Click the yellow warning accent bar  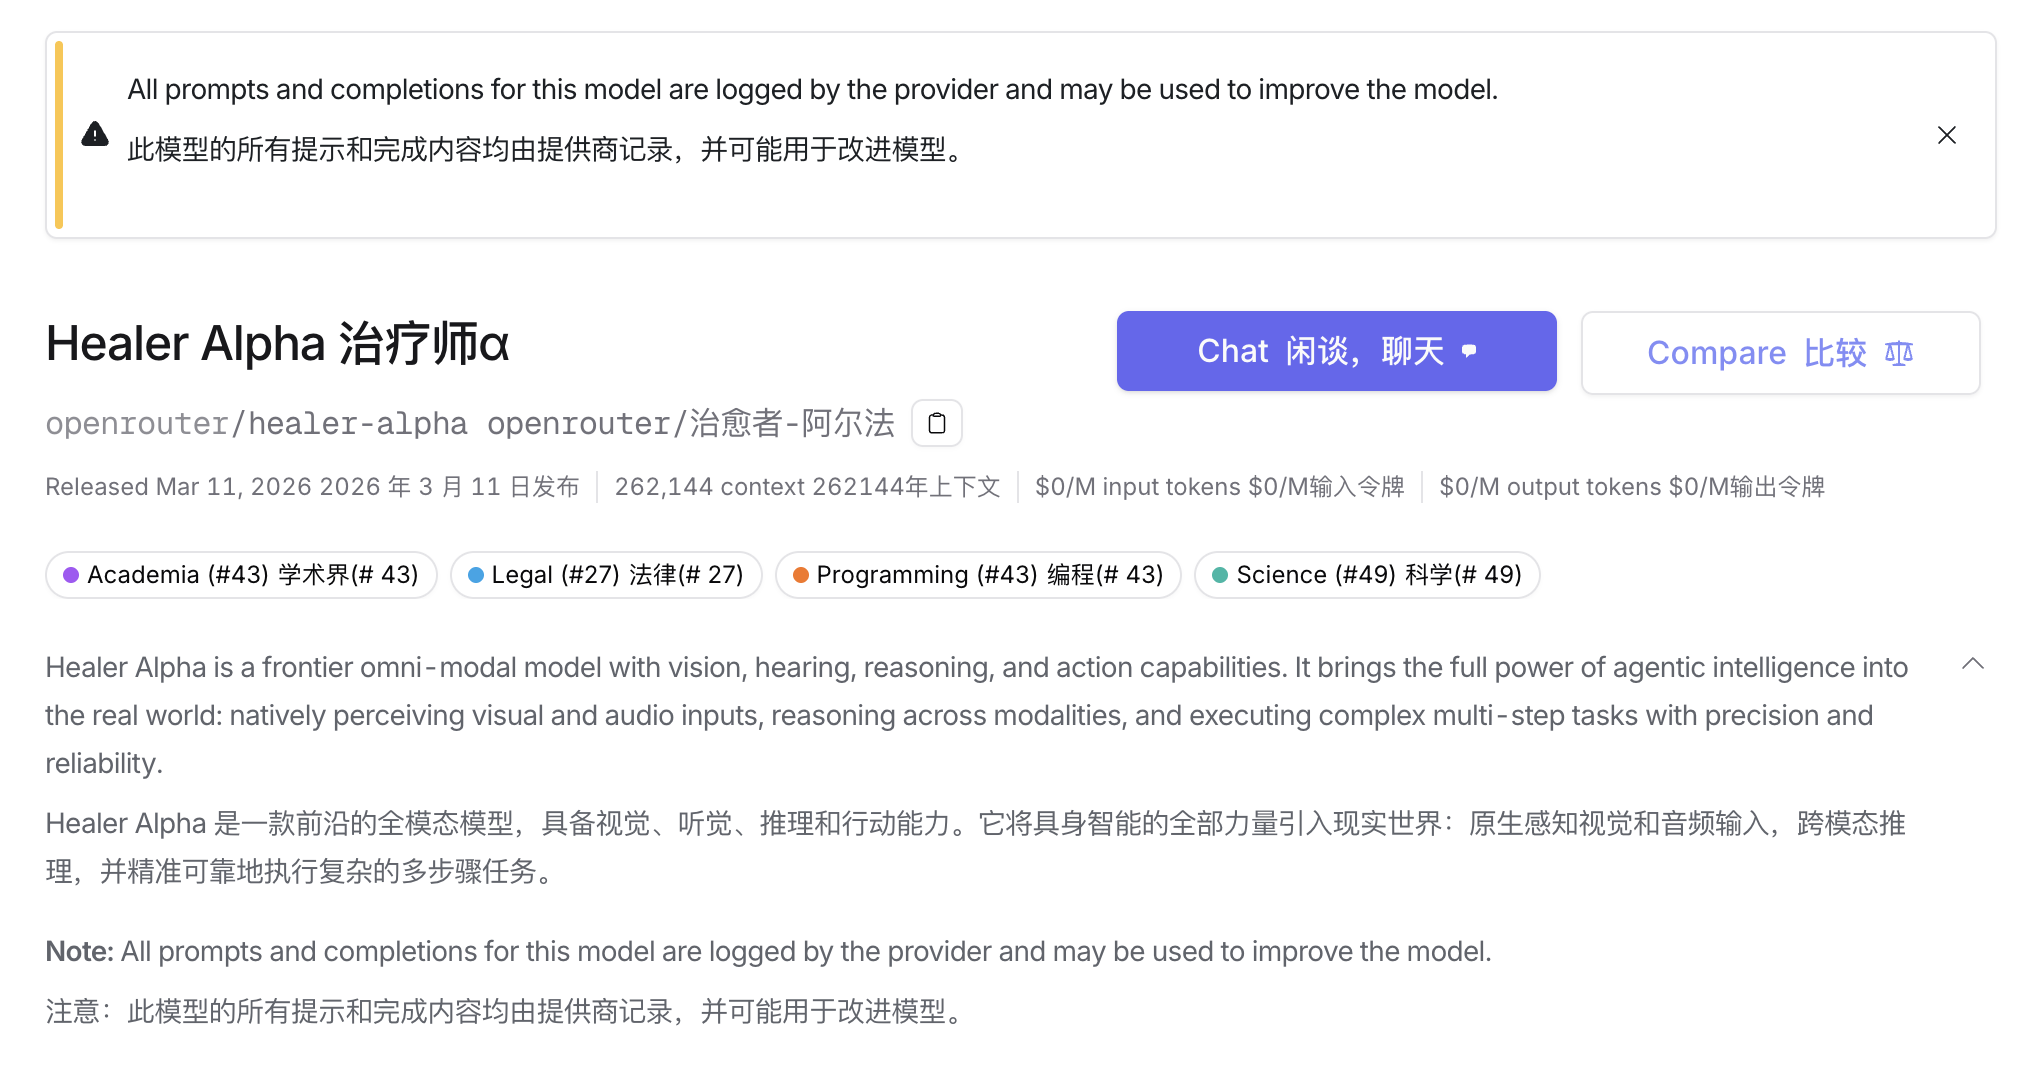(x=58, y=134)
